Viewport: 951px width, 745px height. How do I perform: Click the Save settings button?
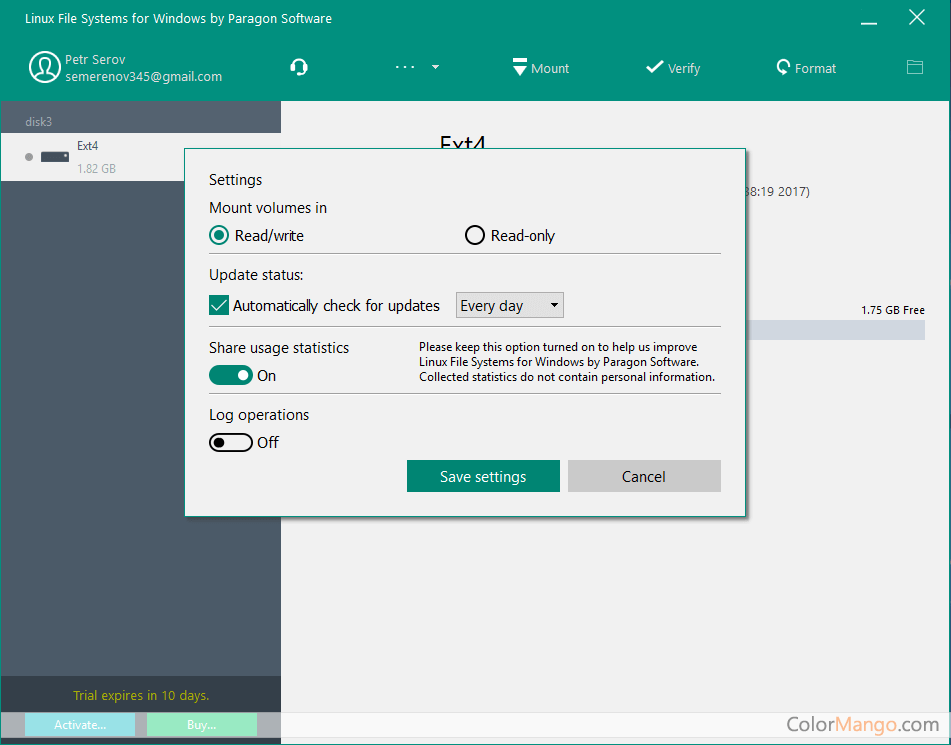[483, 476]
